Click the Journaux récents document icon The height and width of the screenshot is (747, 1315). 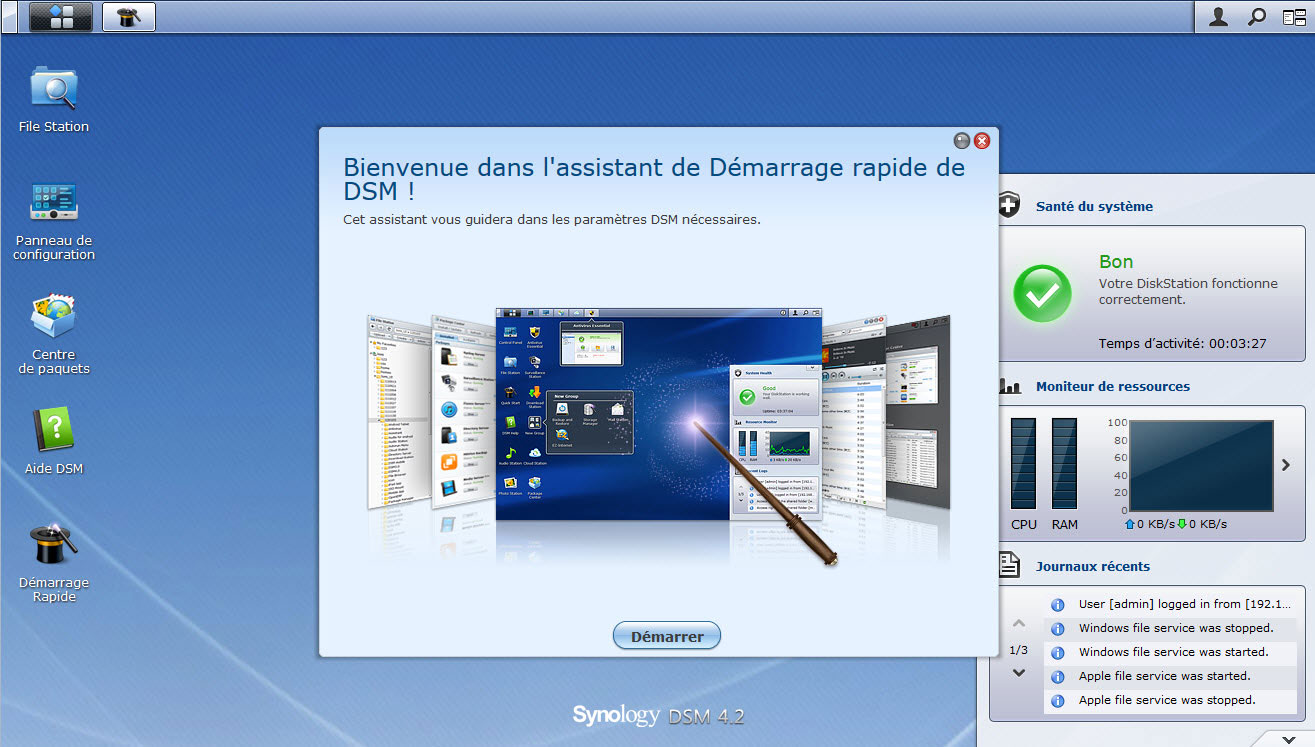[x=1010, y=566]
